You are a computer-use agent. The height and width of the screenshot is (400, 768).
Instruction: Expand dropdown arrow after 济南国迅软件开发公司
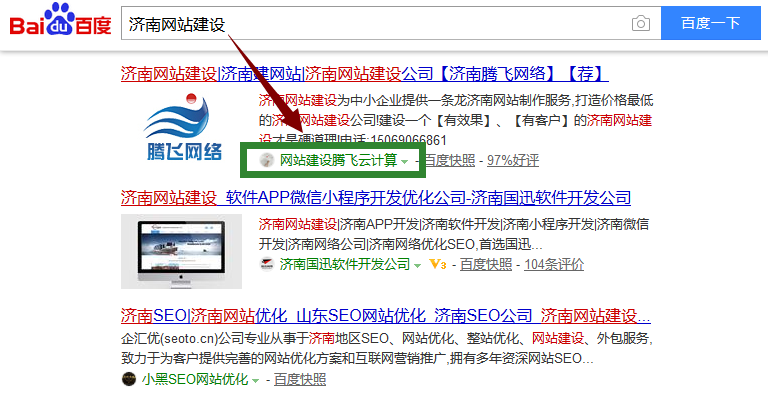418,265
